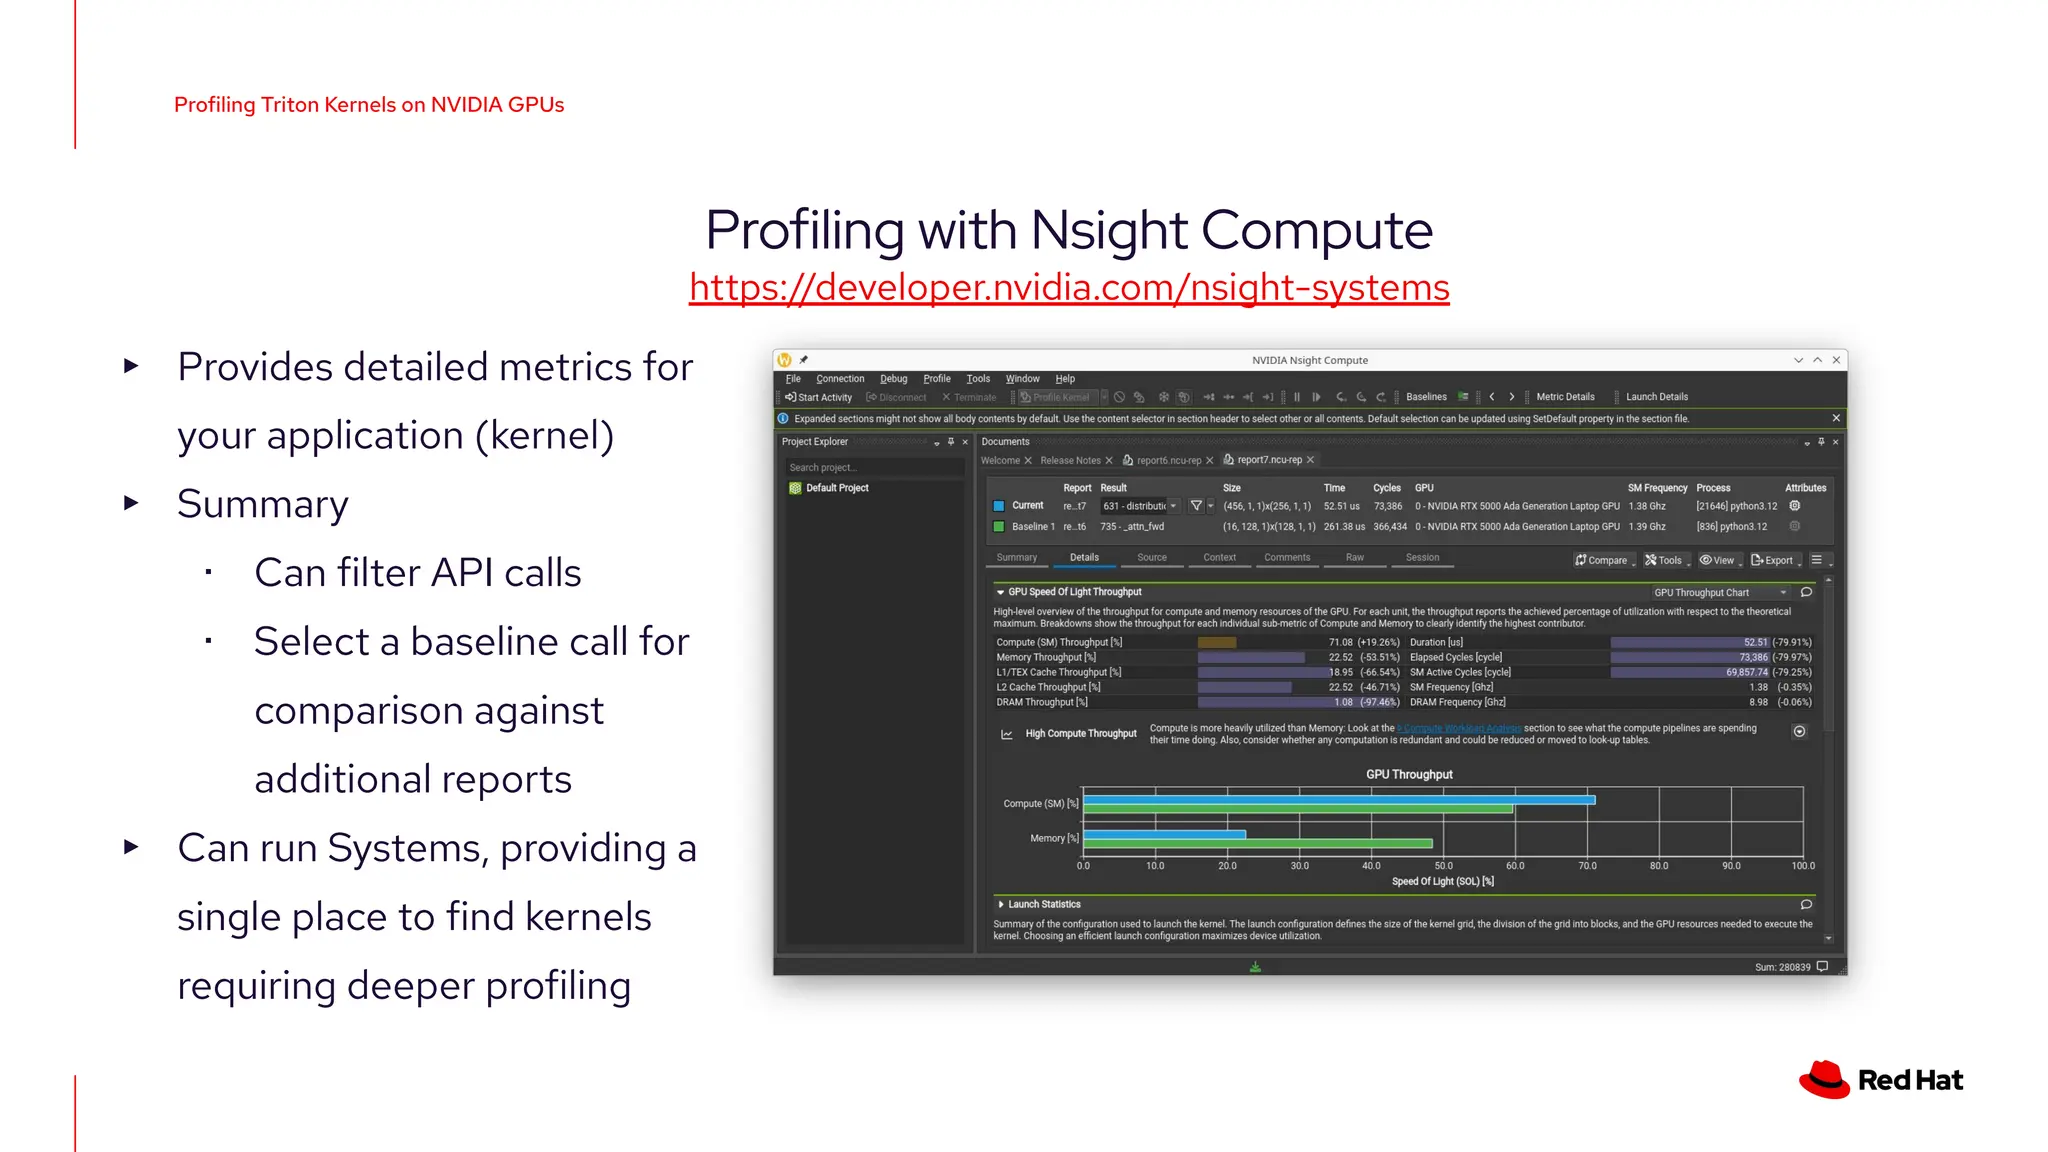This screenshot has height=1152, width=2048.
Task: Pin the Project Explorer panel
Action: [951, 442]
